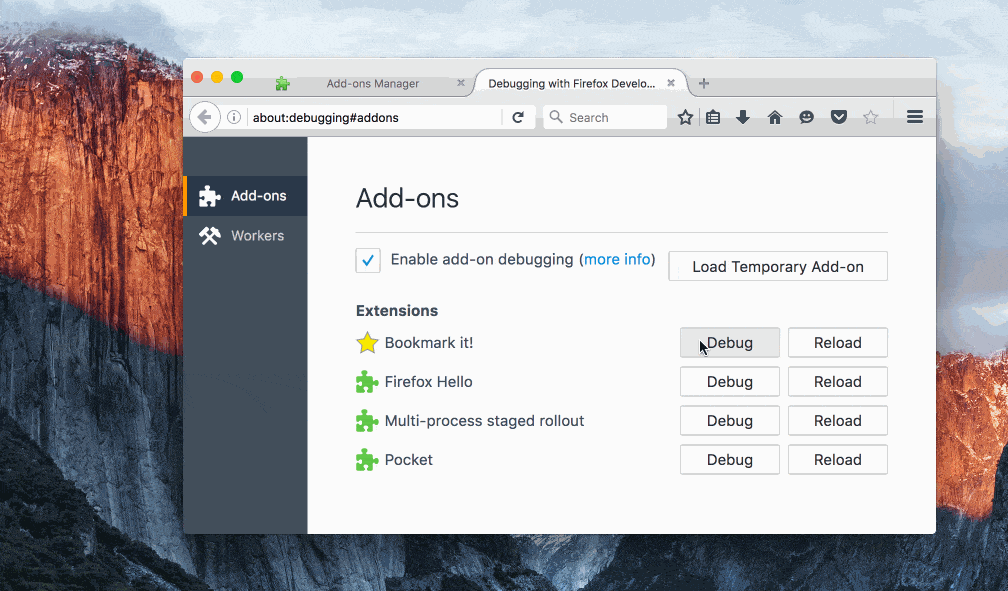Click the Bookmark it! extension name
Screen dimensions: 1008x591
[x=429, y=343]
